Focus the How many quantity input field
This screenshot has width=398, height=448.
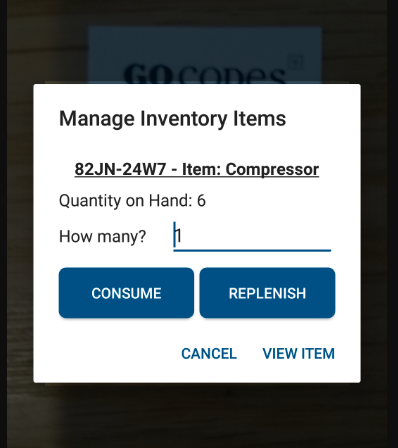[252, 236]
